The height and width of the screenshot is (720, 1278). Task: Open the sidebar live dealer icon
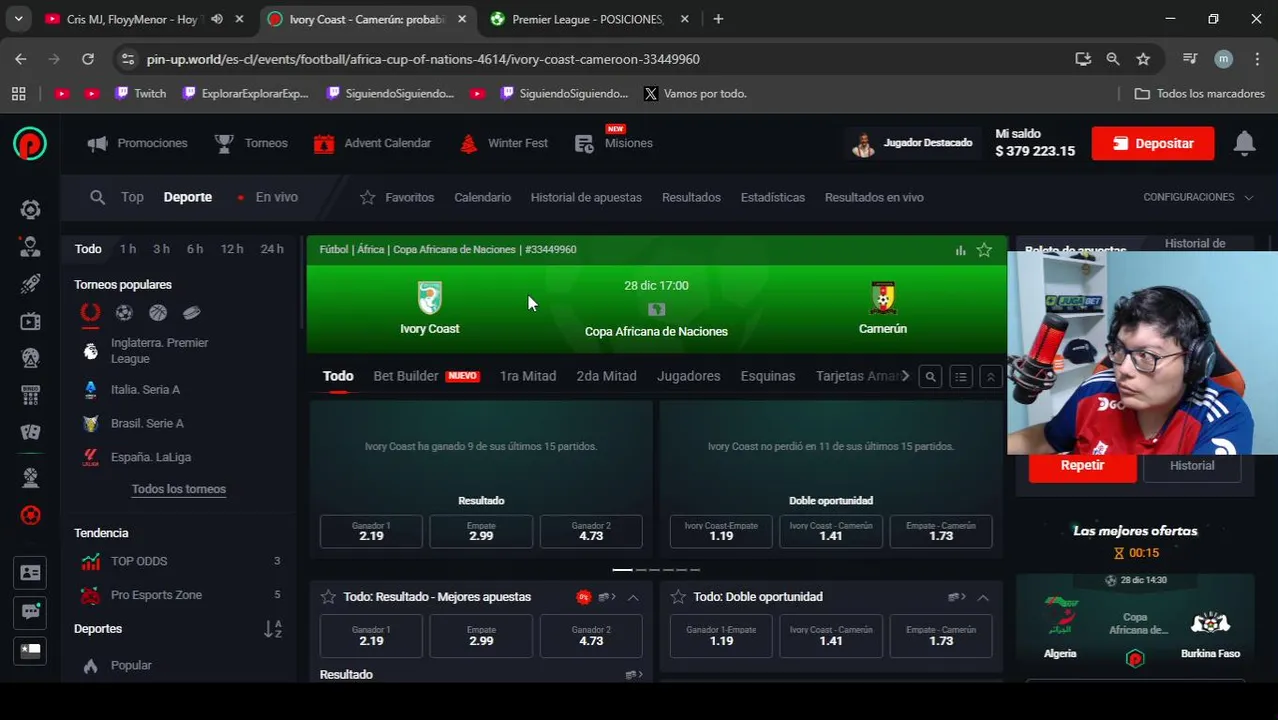point(31,247)
